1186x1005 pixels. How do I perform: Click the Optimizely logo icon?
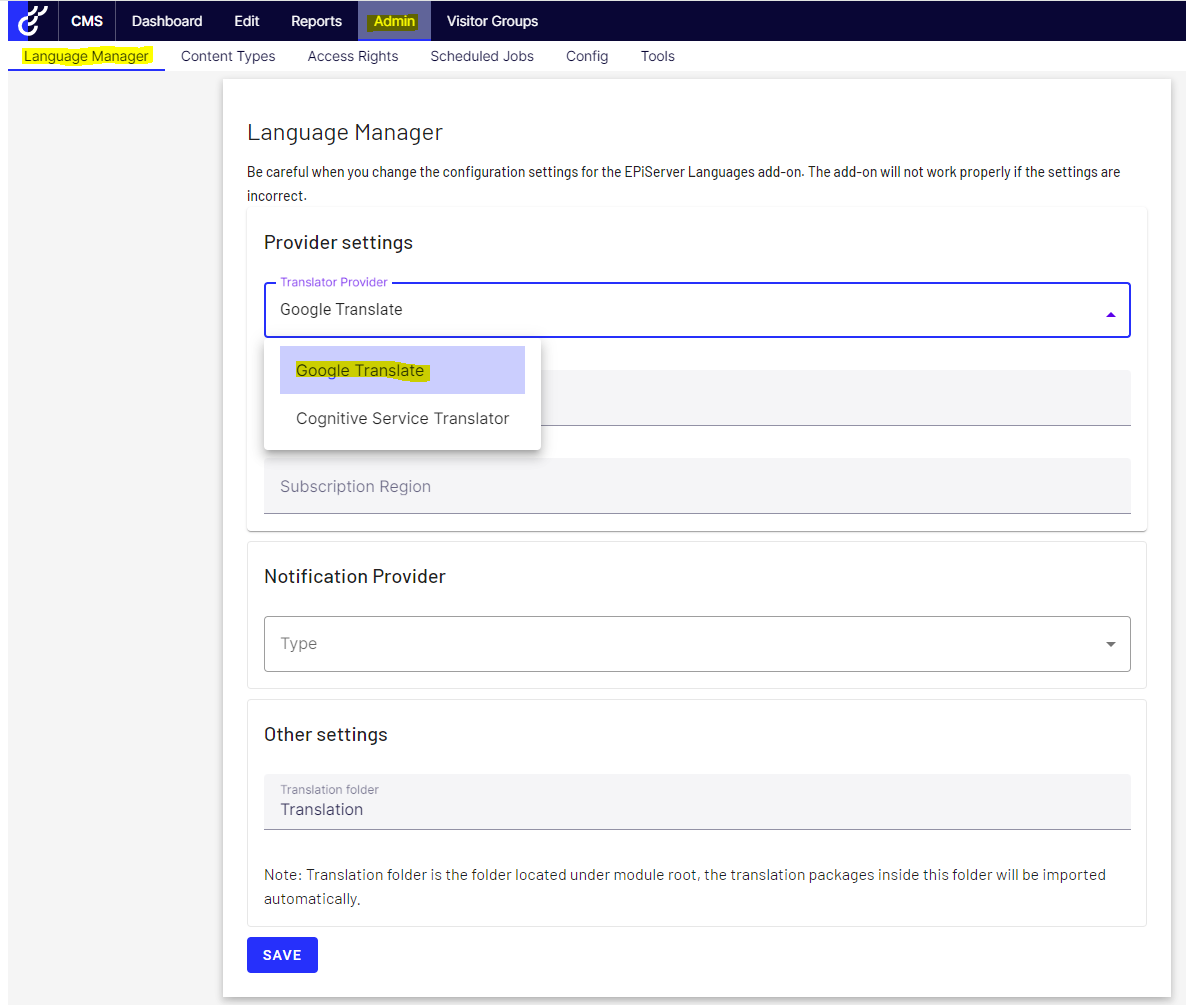tap(33, 20)
